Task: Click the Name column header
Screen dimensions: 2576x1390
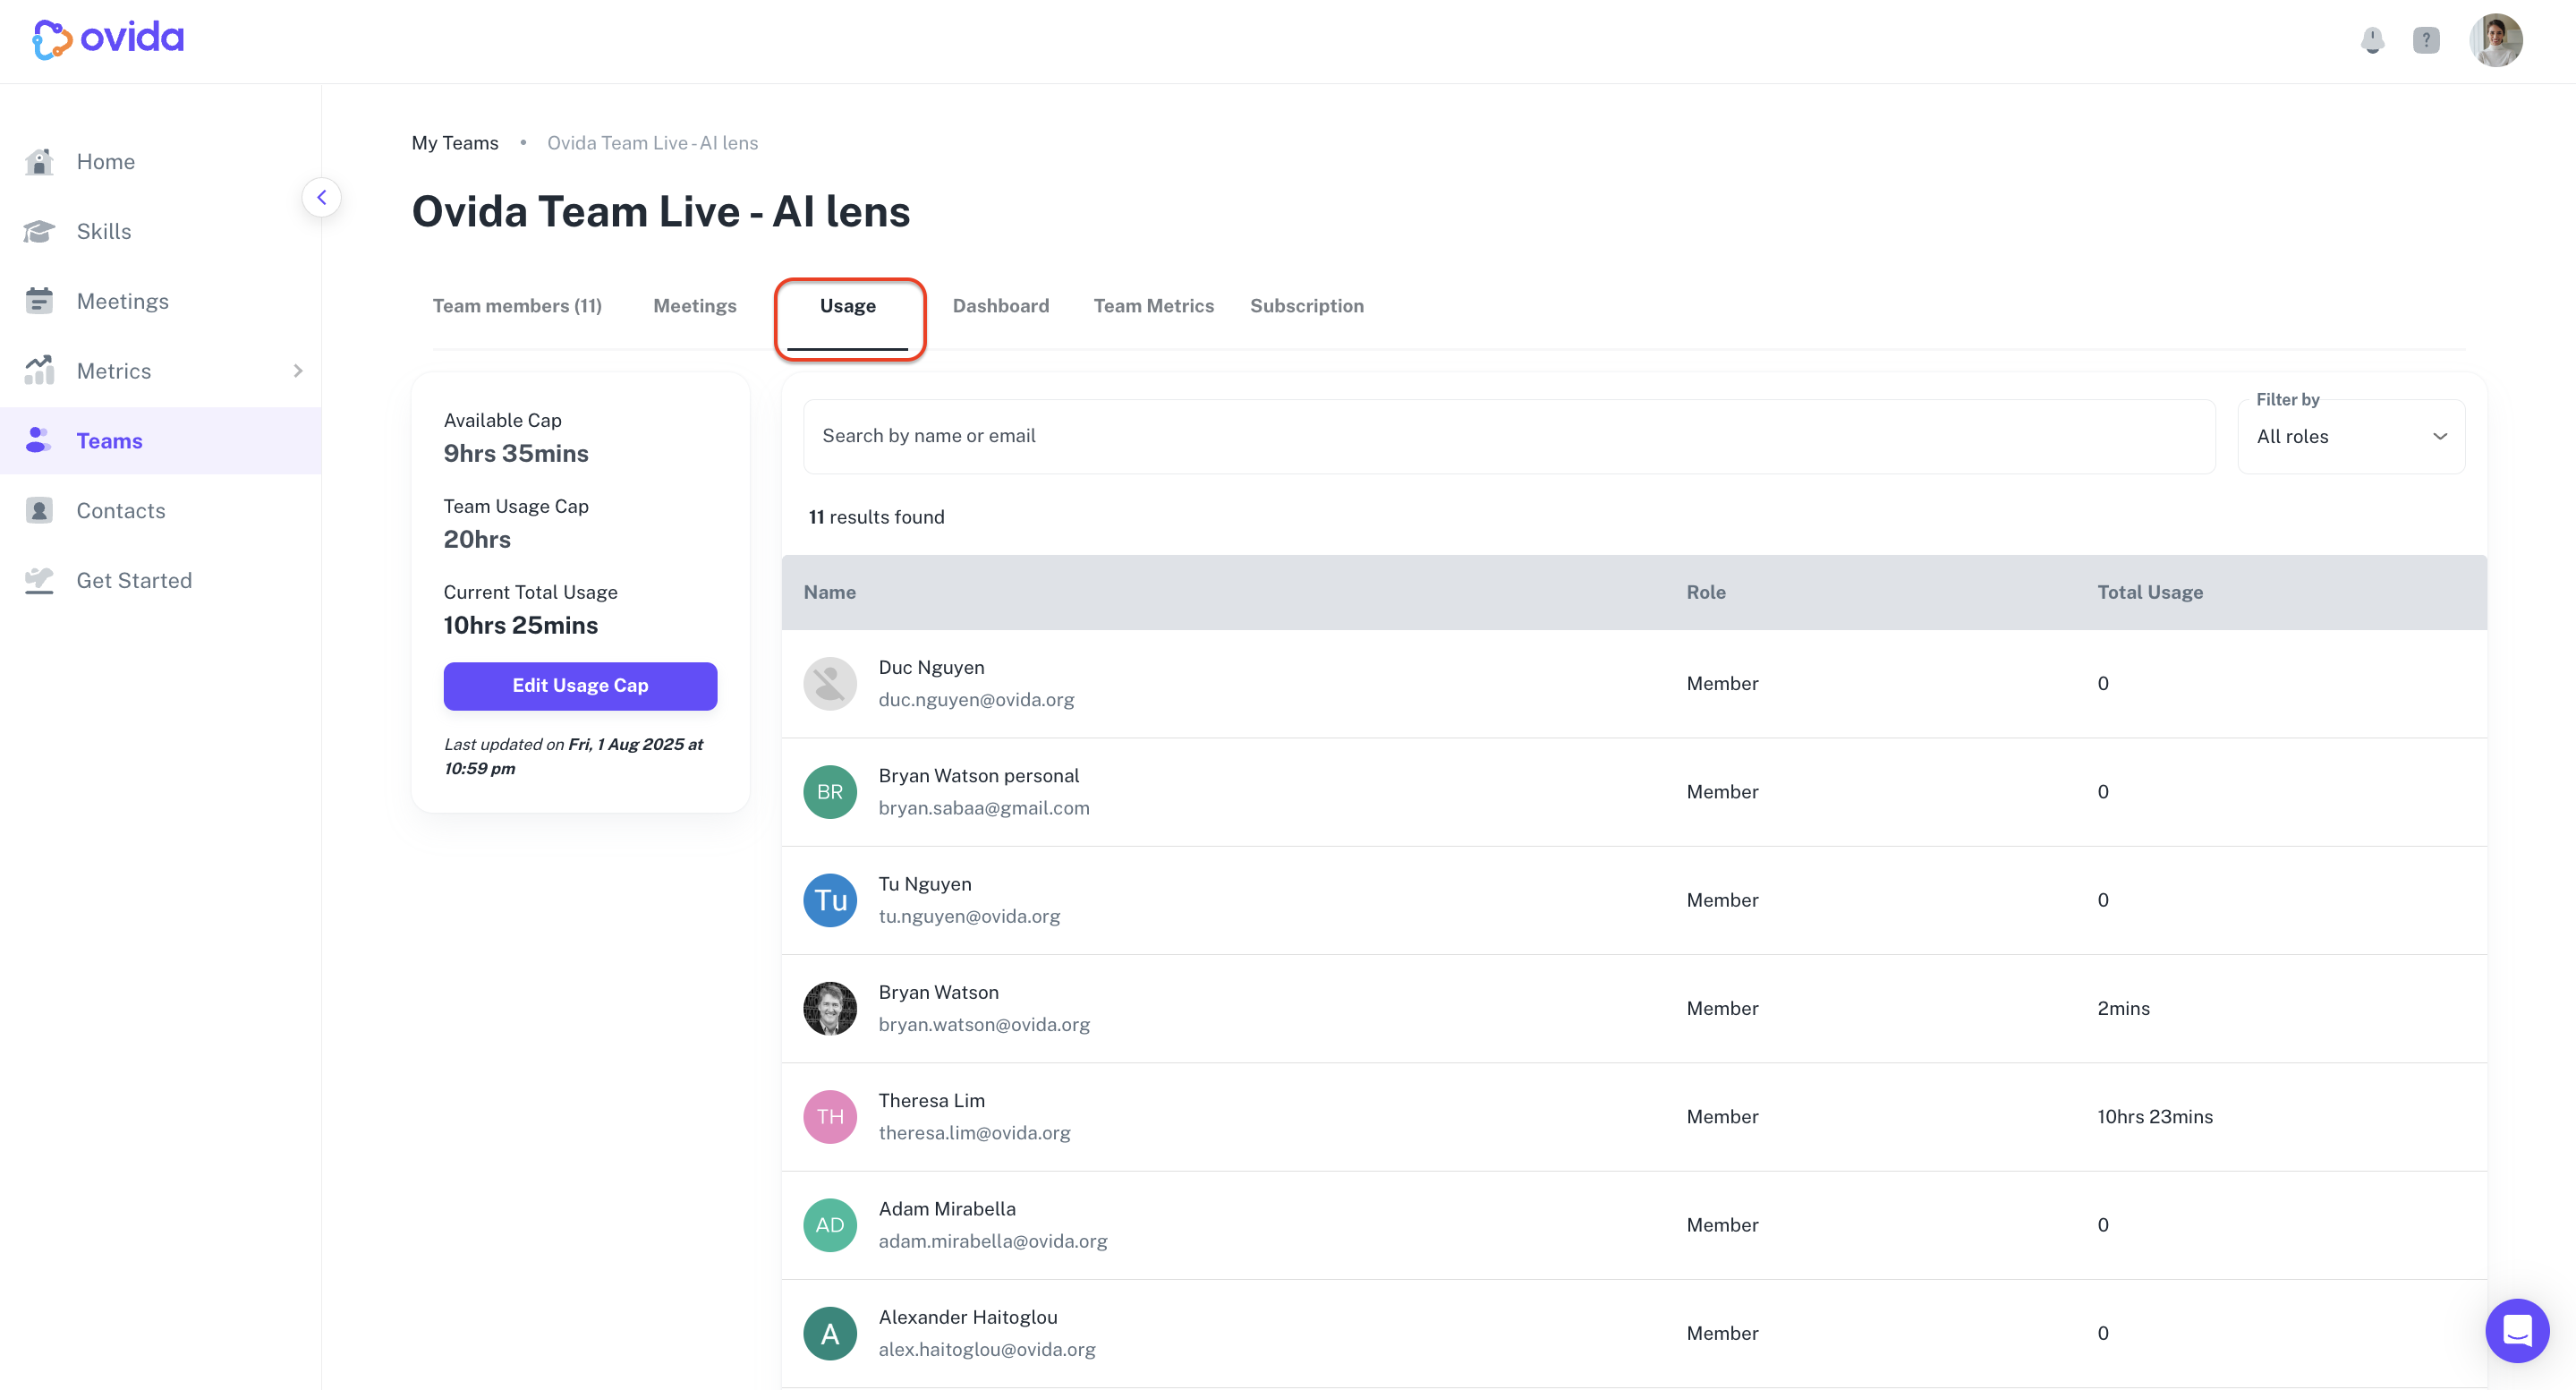Action: coord(830,592)
